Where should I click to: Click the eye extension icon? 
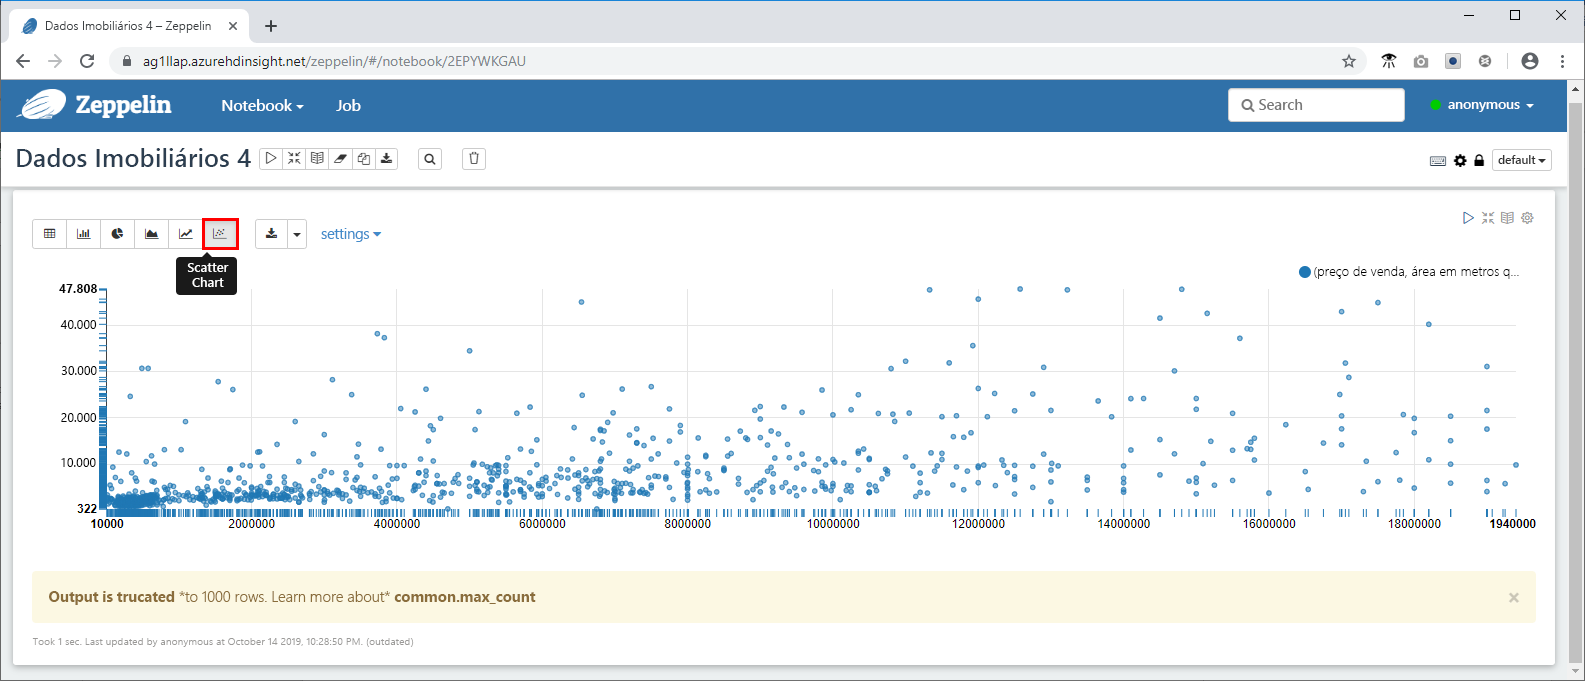coord(1389,61)
